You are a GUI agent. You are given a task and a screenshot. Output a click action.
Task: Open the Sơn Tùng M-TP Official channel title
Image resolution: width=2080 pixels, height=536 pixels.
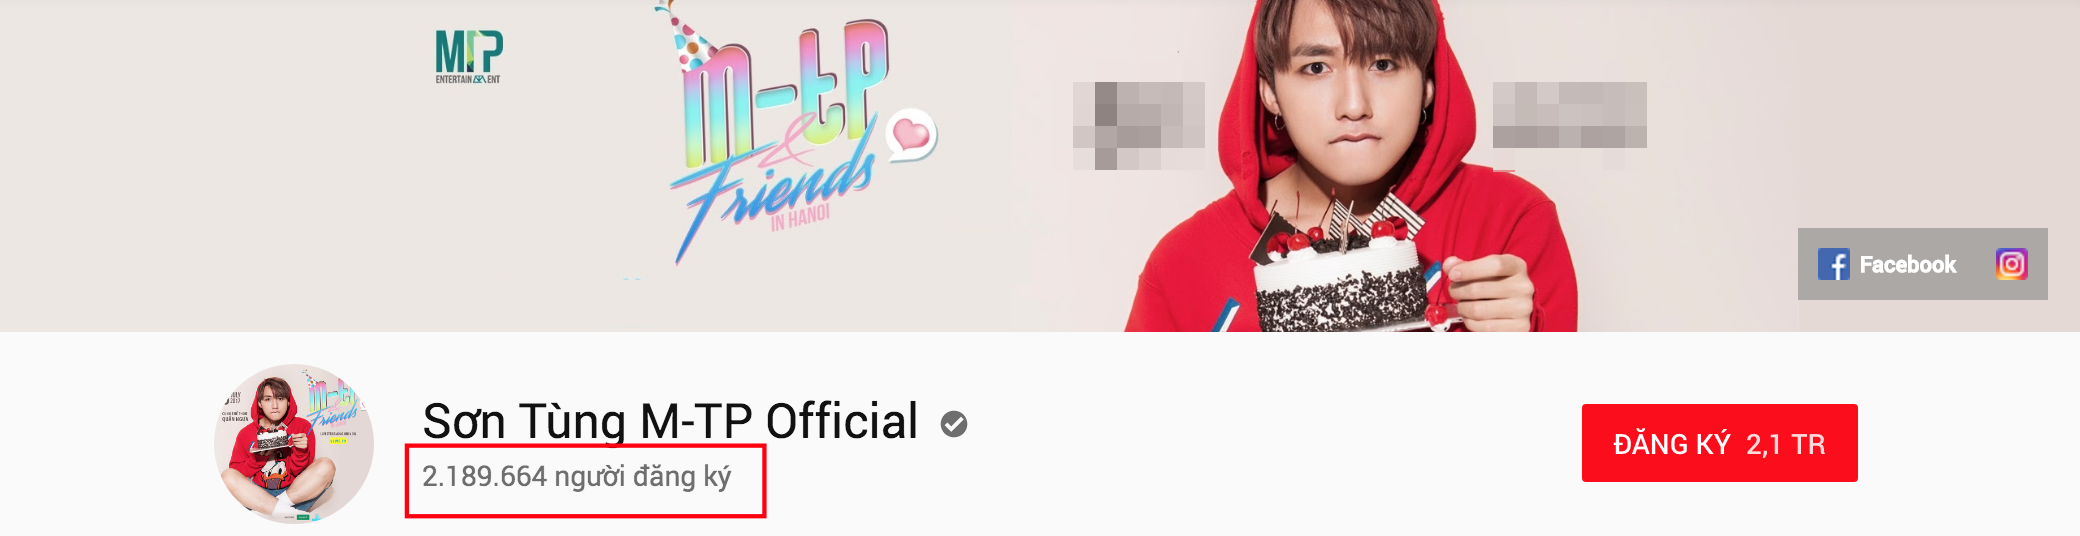click(670, 421)
